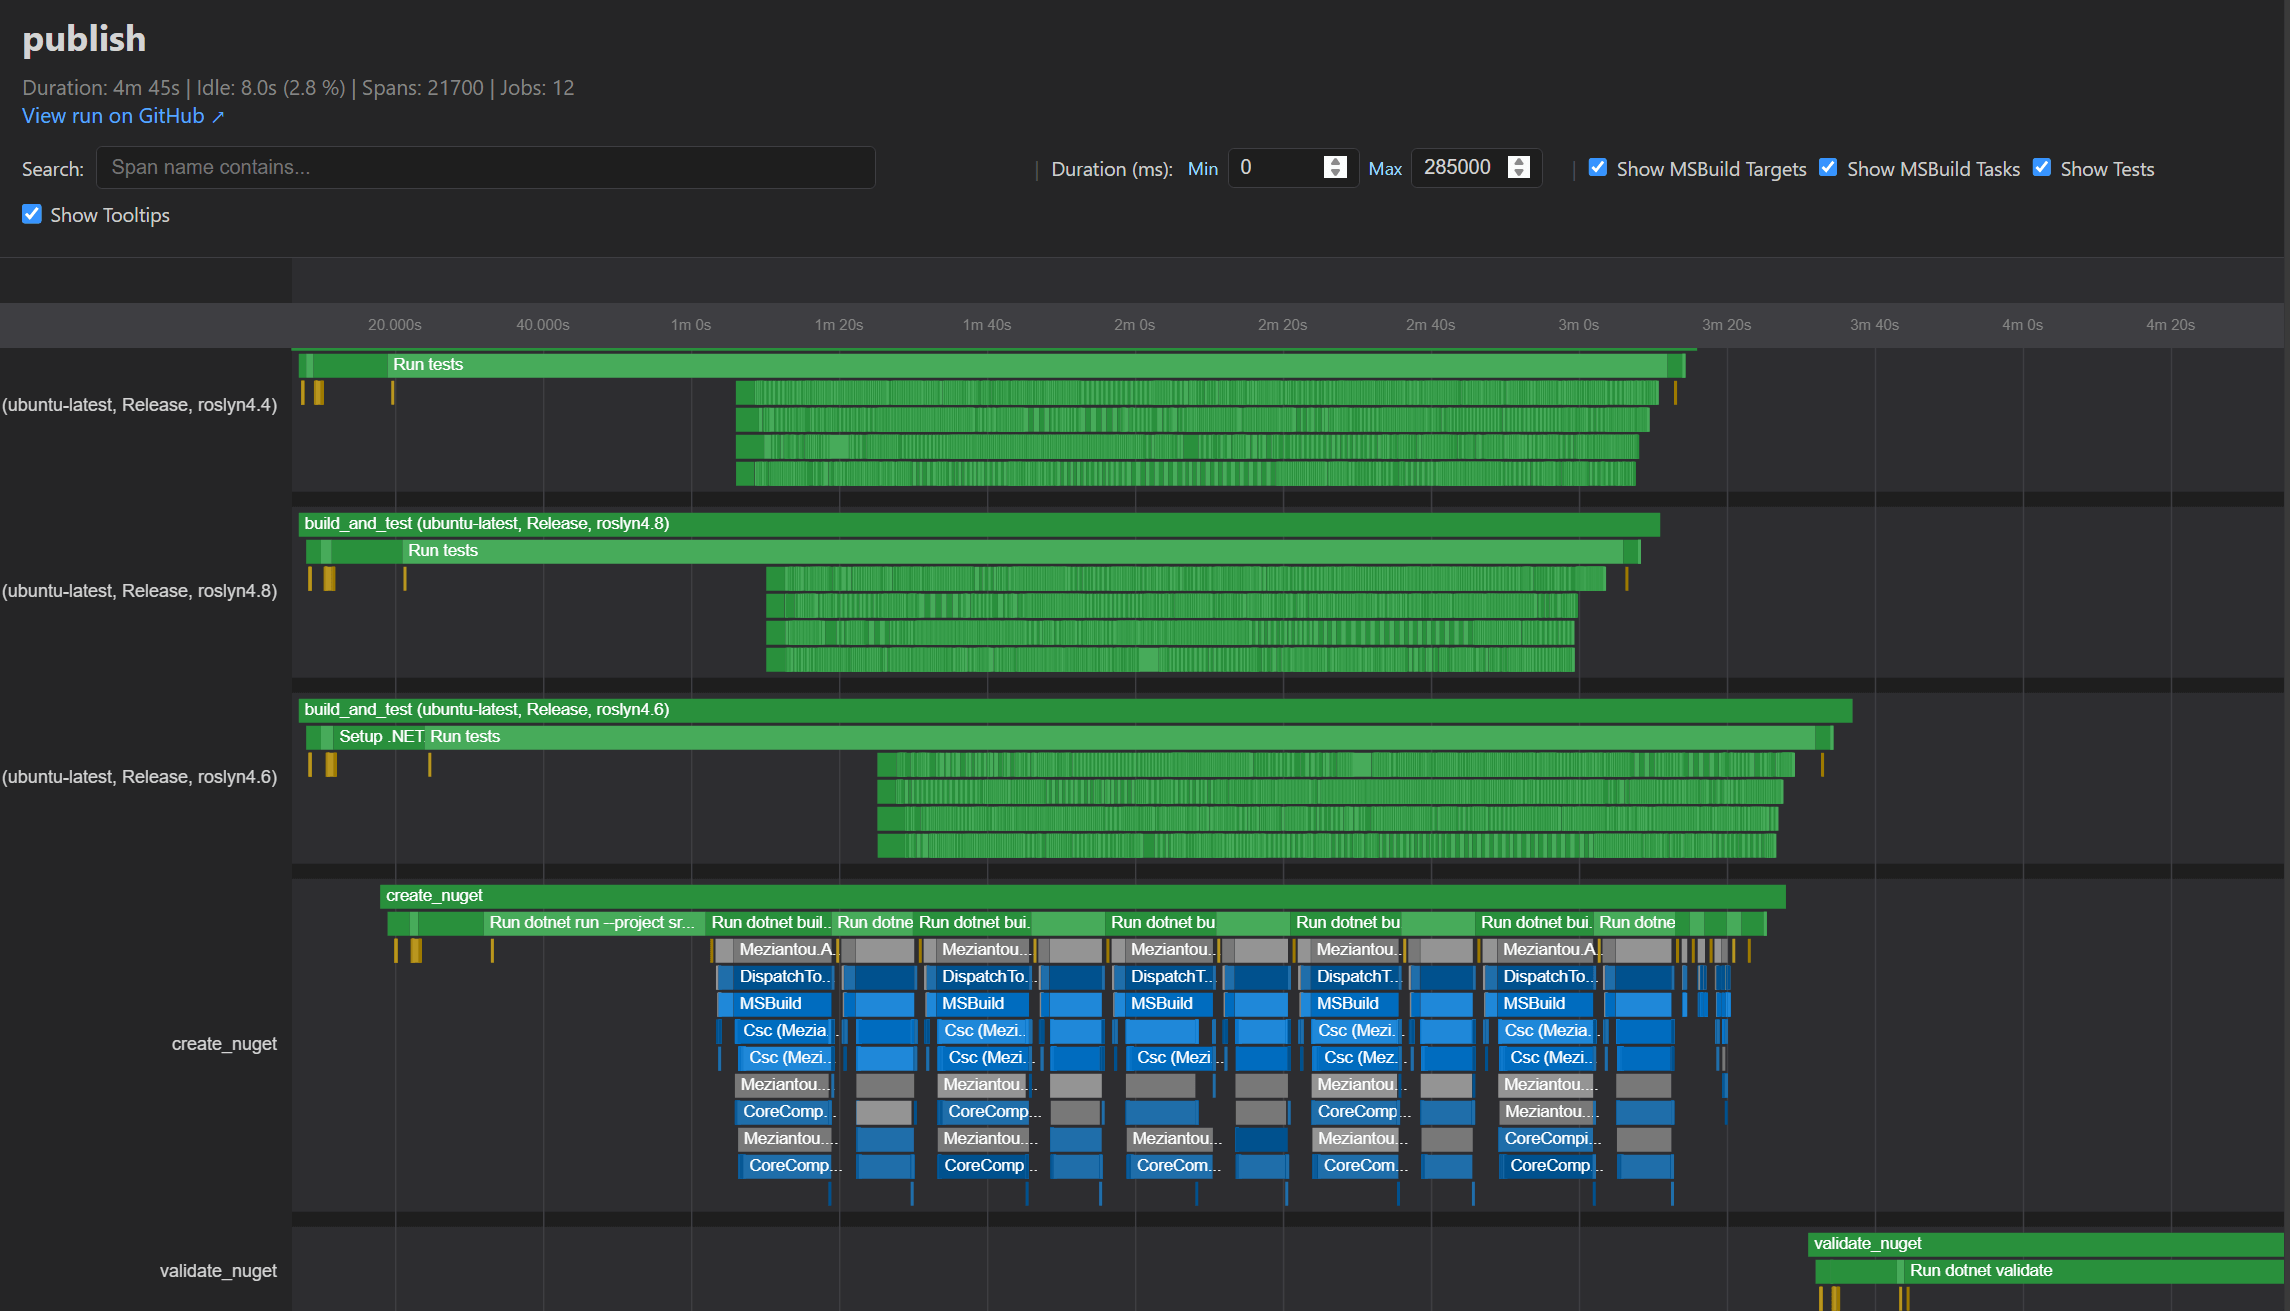Open View run on GitHub link

click(x=123, y=116)
